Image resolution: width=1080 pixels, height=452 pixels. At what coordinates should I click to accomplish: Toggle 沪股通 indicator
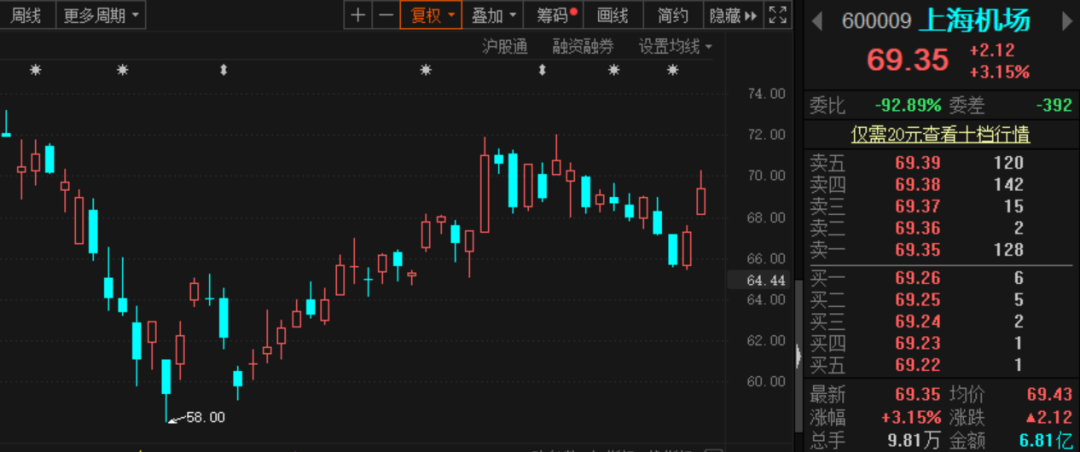(504, 47)
